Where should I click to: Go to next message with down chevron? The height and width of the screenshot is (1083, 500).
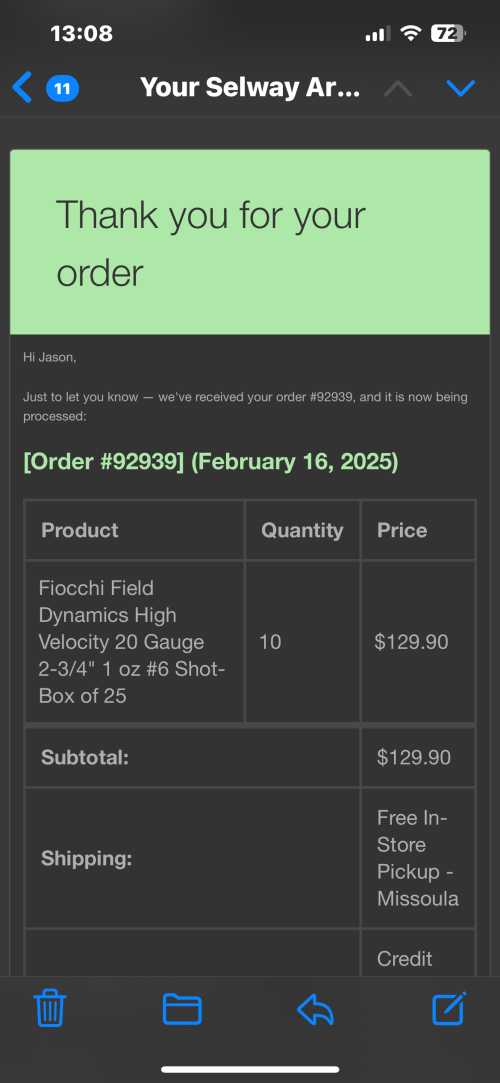(x=461, y=88)
